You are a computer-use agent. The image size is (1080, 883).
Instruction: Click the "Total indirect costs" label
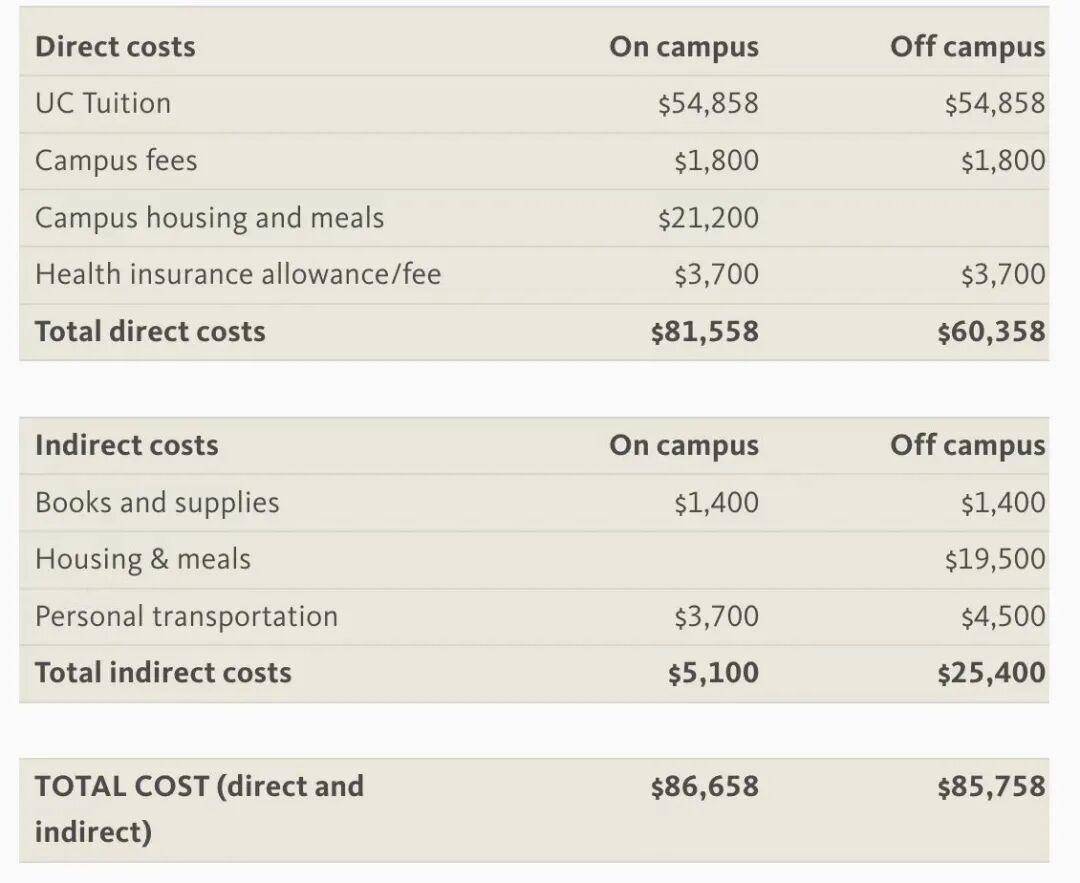pyautogui.click(x=163, y=673)
